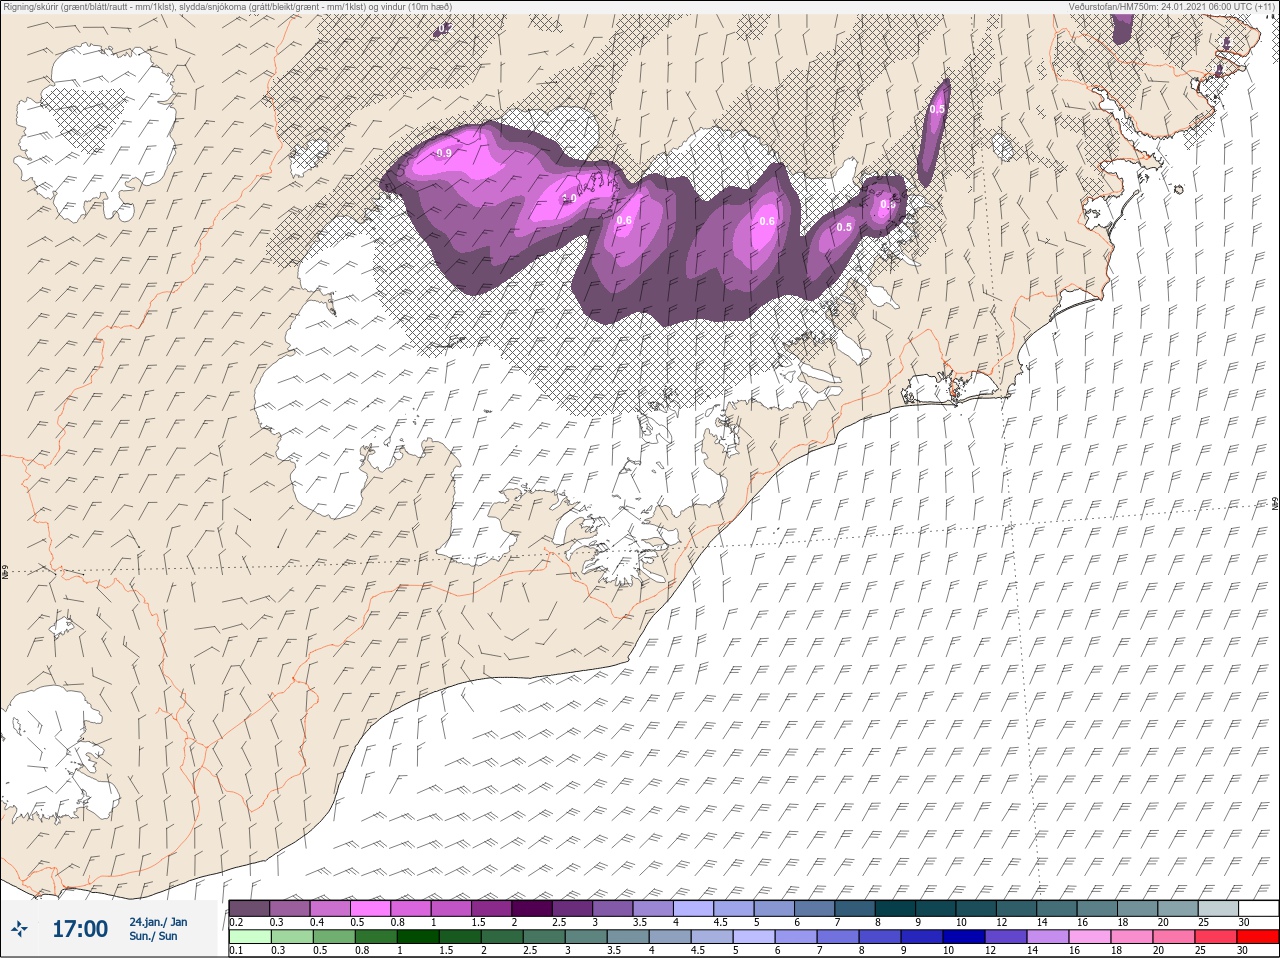This screenshot has height=958, width=1280.
Task: Click the dark teal 8 swatch in upper legend
Action: [895, 909]
